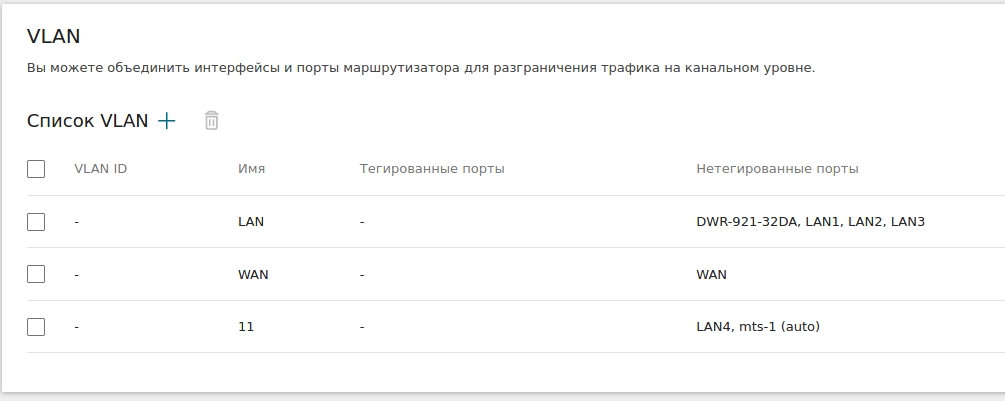Click the Список VLAN section heading
This screenshot has width=1005, height=401.
click(87, 121)
